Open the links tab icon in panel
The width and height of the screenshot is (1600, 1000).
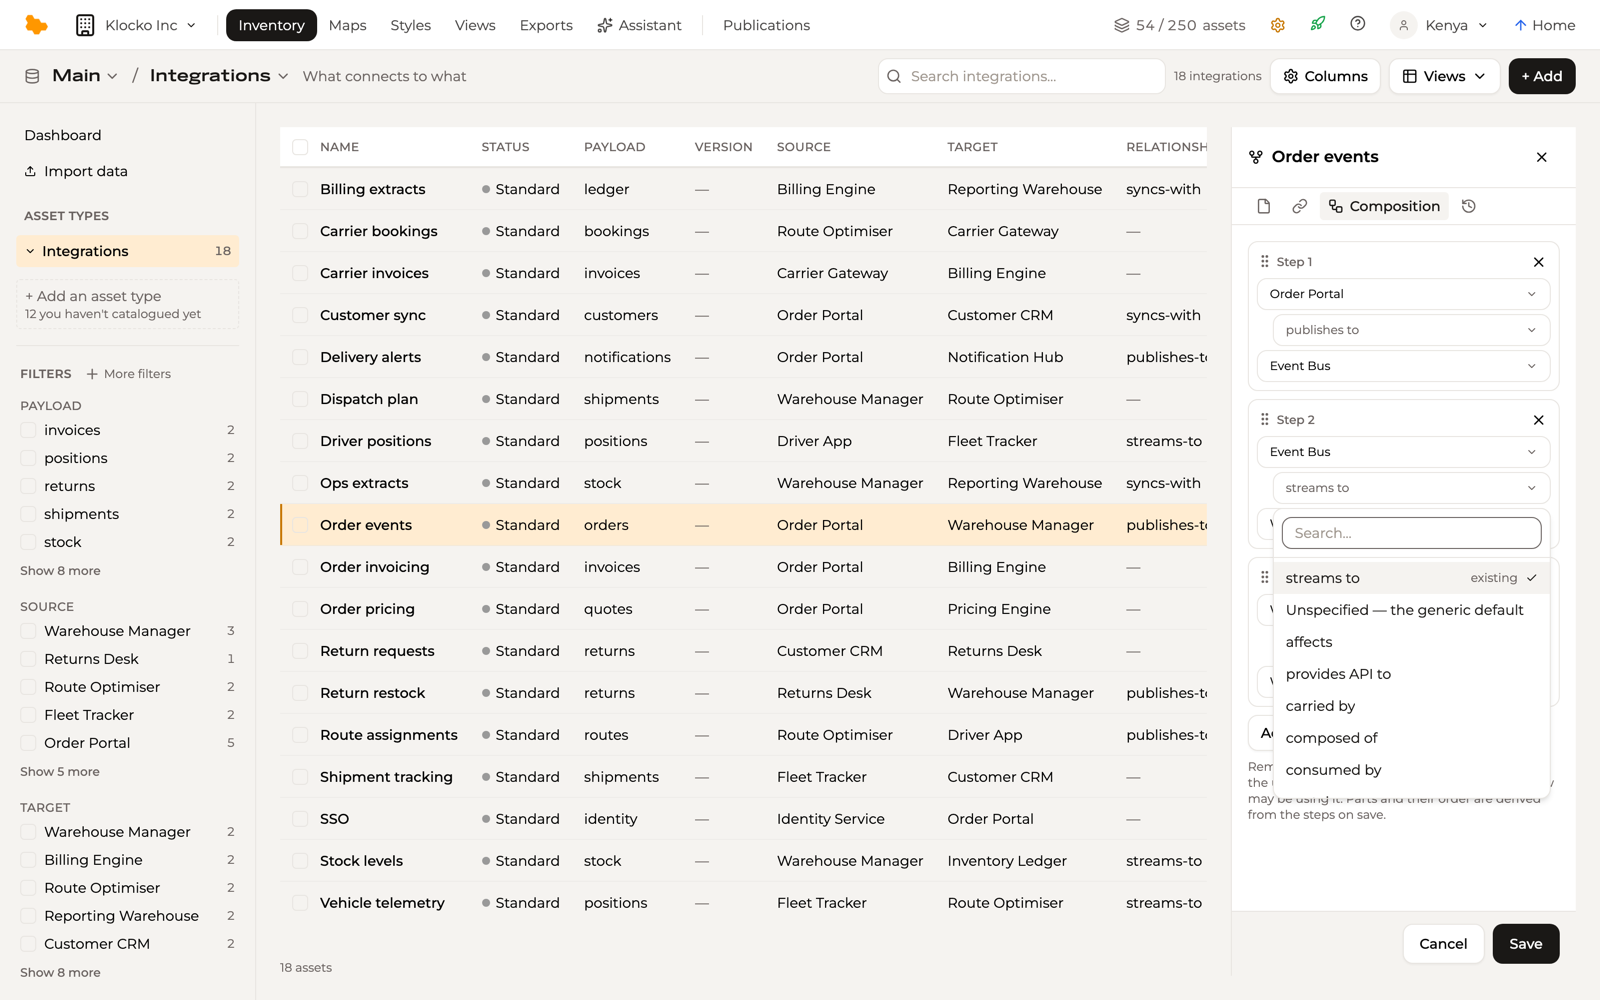(1299, 206)
